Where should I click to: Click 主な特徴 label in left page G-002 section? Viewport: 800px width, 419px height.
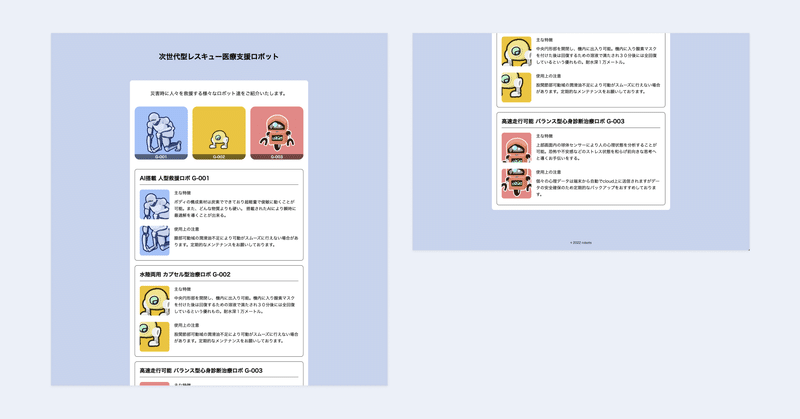point(183,289)
